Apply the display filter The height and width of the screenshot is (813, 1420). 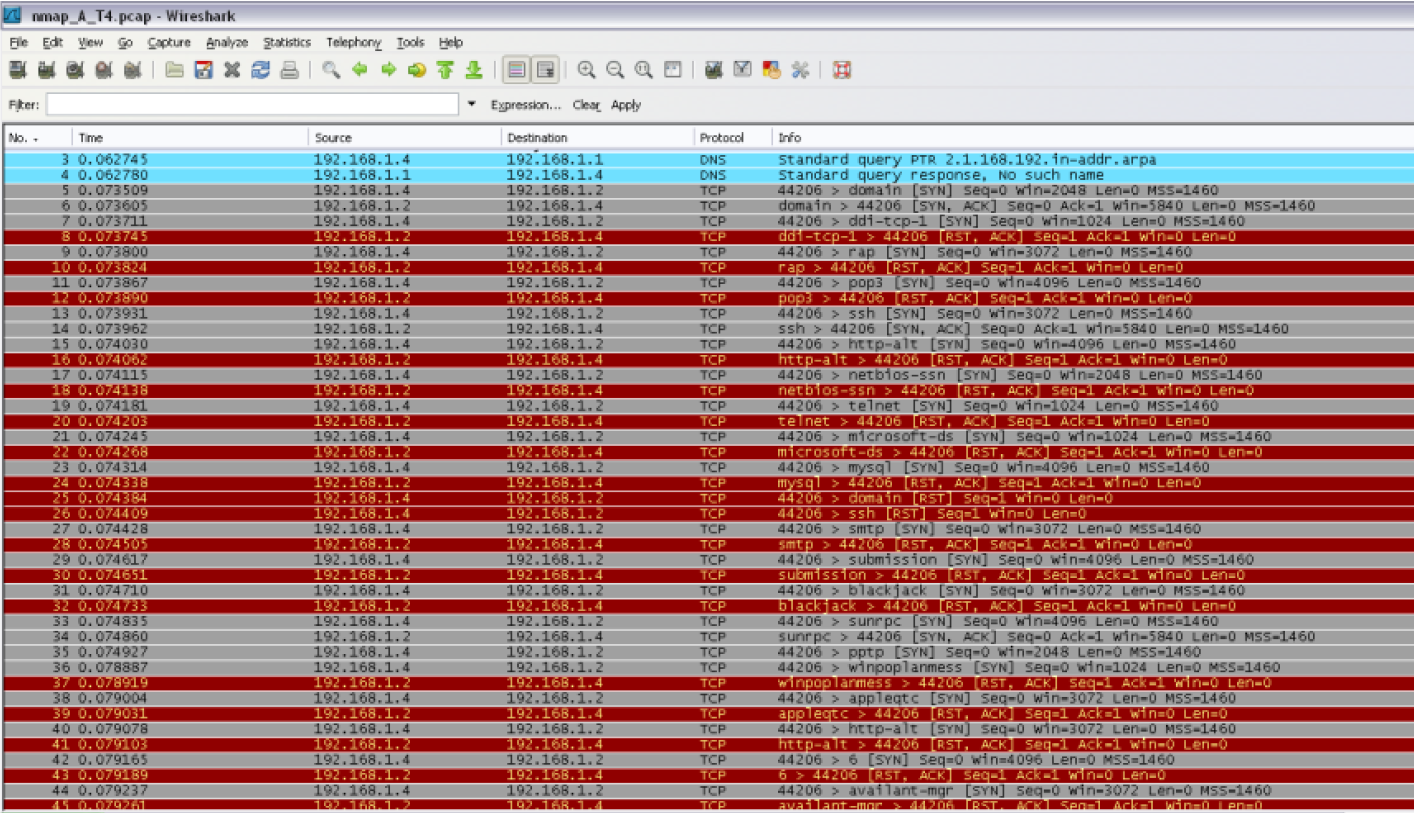[x=626, y=105]
